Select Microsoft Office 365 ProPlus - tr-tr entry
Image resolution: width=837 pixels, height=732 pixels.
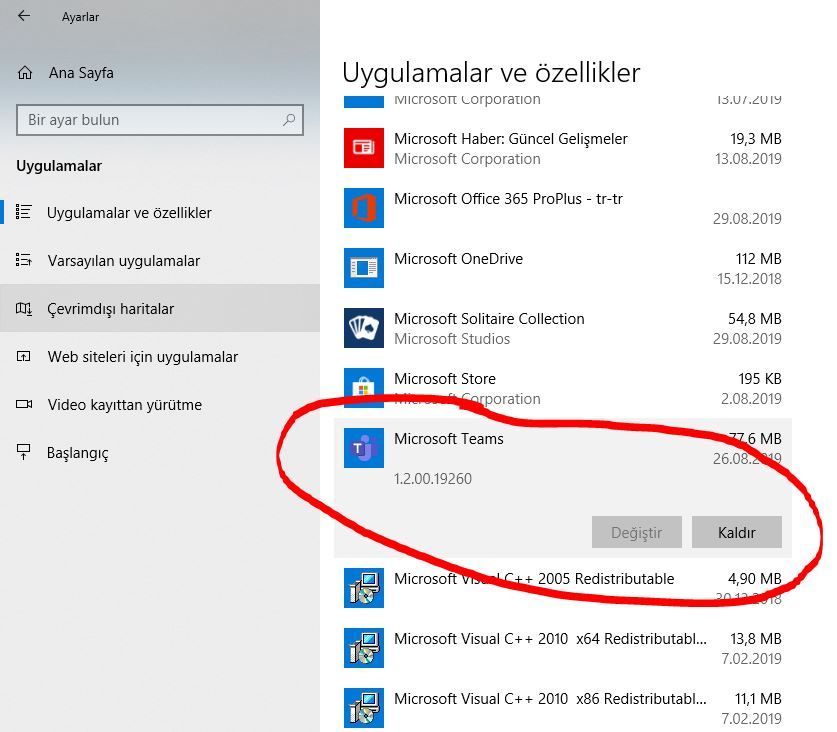click(x=563, y=208)
